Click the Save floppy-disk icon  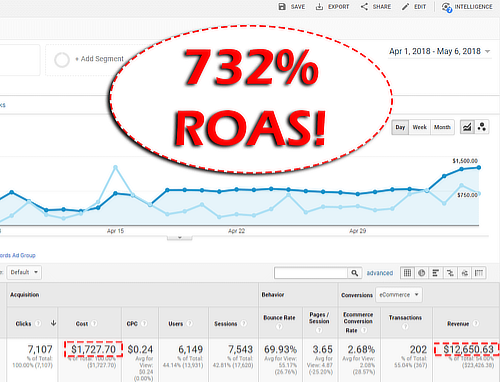point(282,7)
